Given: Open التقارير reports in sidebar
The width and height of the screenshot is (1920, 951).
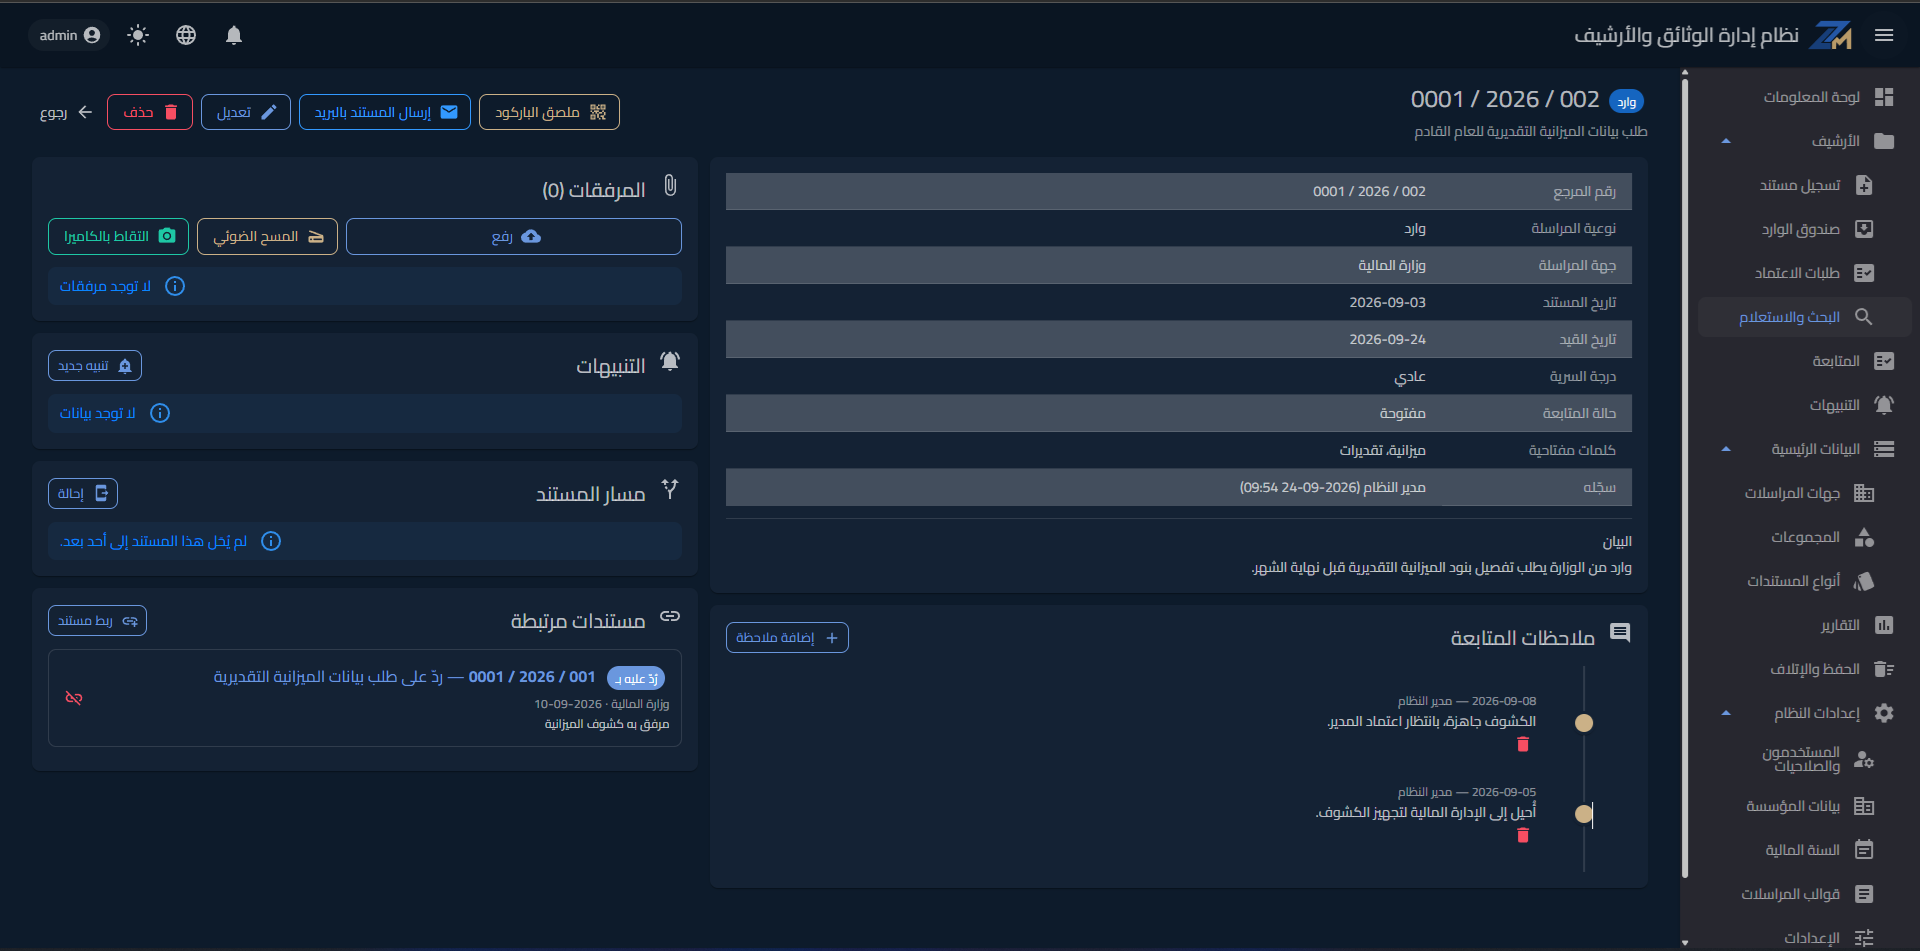Looking at the screenshot, I should [1805, 625].
